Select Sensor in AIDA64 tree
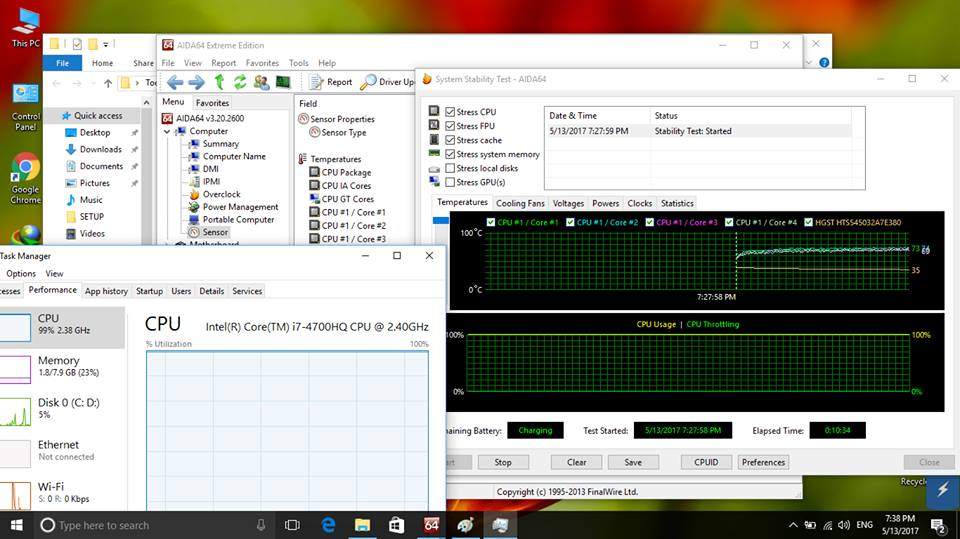The width and height of the screenshot is (960, 539). point(208,232)
